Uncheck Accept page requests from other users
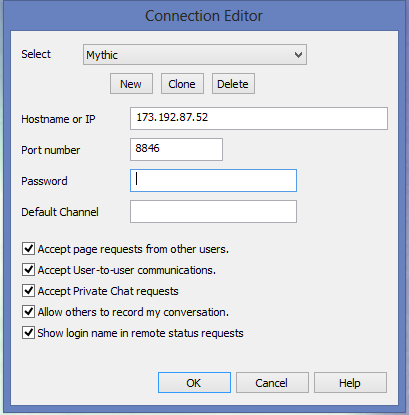This screenshot has height=415, width=409. (x=28, y=249)
